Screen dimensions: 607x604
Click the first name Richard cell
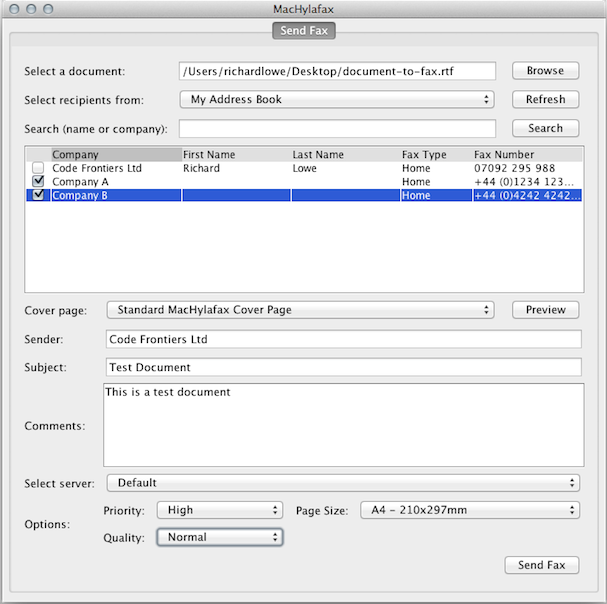point(201,168)
